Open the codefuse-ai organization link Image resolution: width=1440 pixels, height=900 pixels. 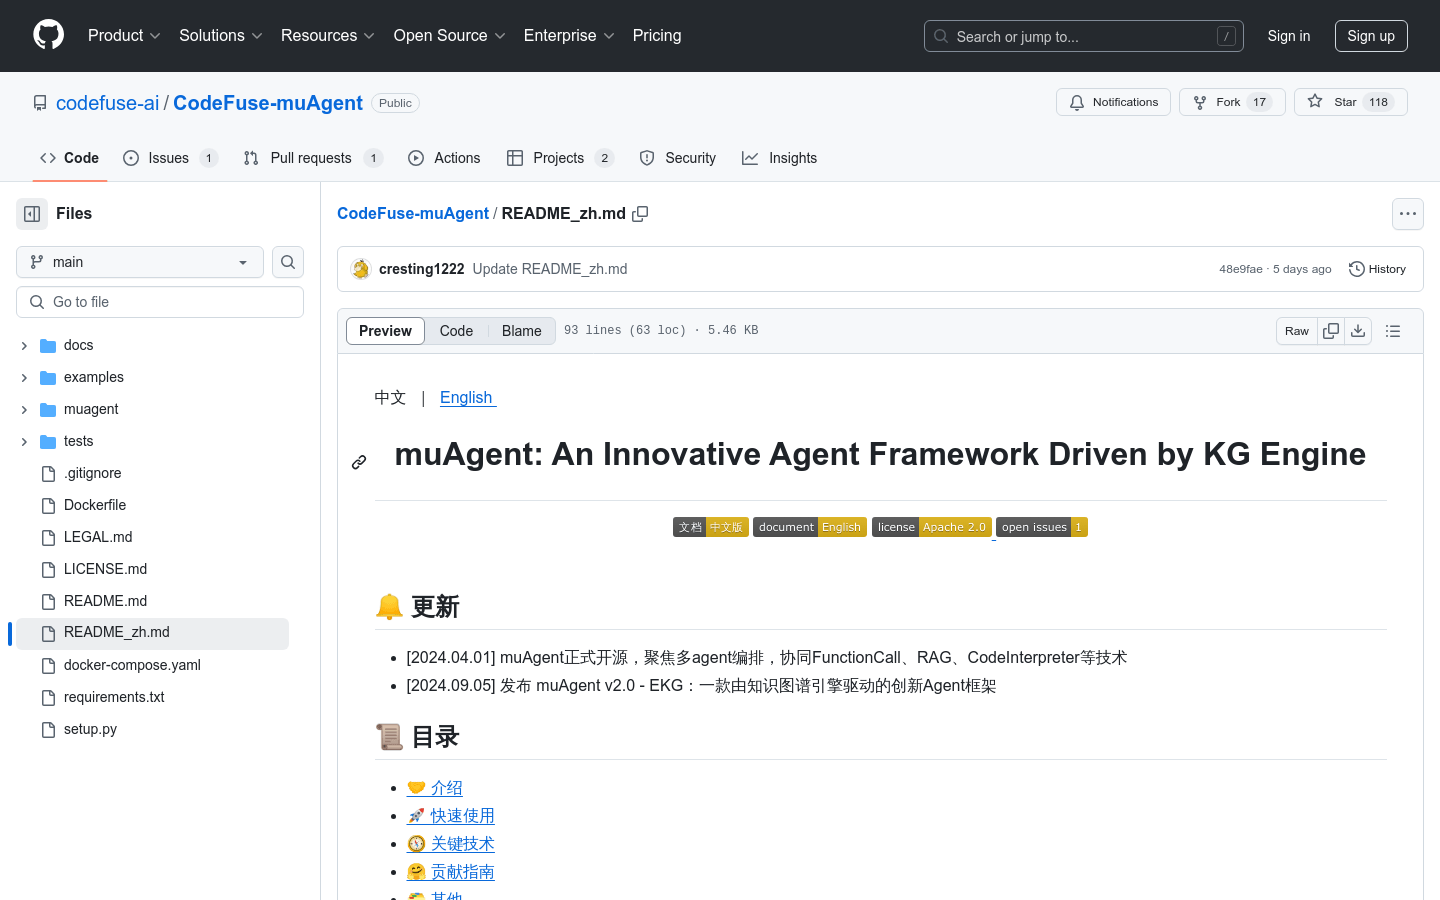pyautogui.click(x=108, y=103)
